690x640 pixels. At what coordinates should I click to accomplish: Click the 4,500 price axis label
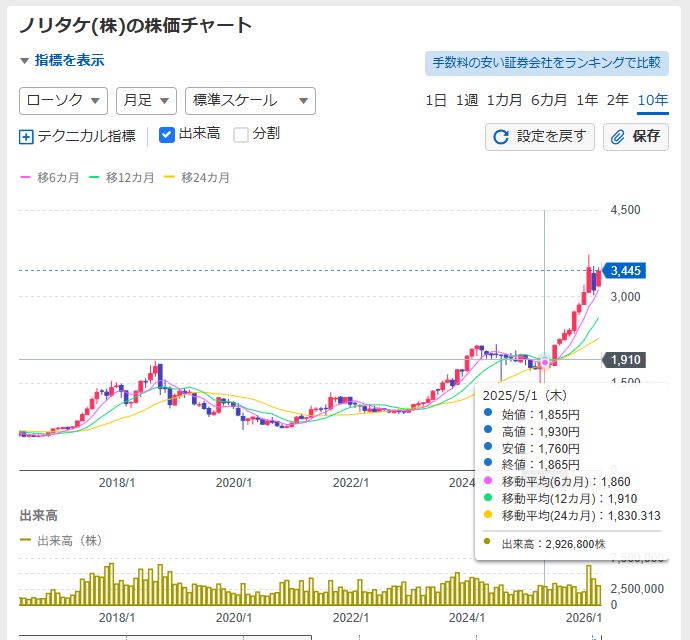tap(625, 210)
